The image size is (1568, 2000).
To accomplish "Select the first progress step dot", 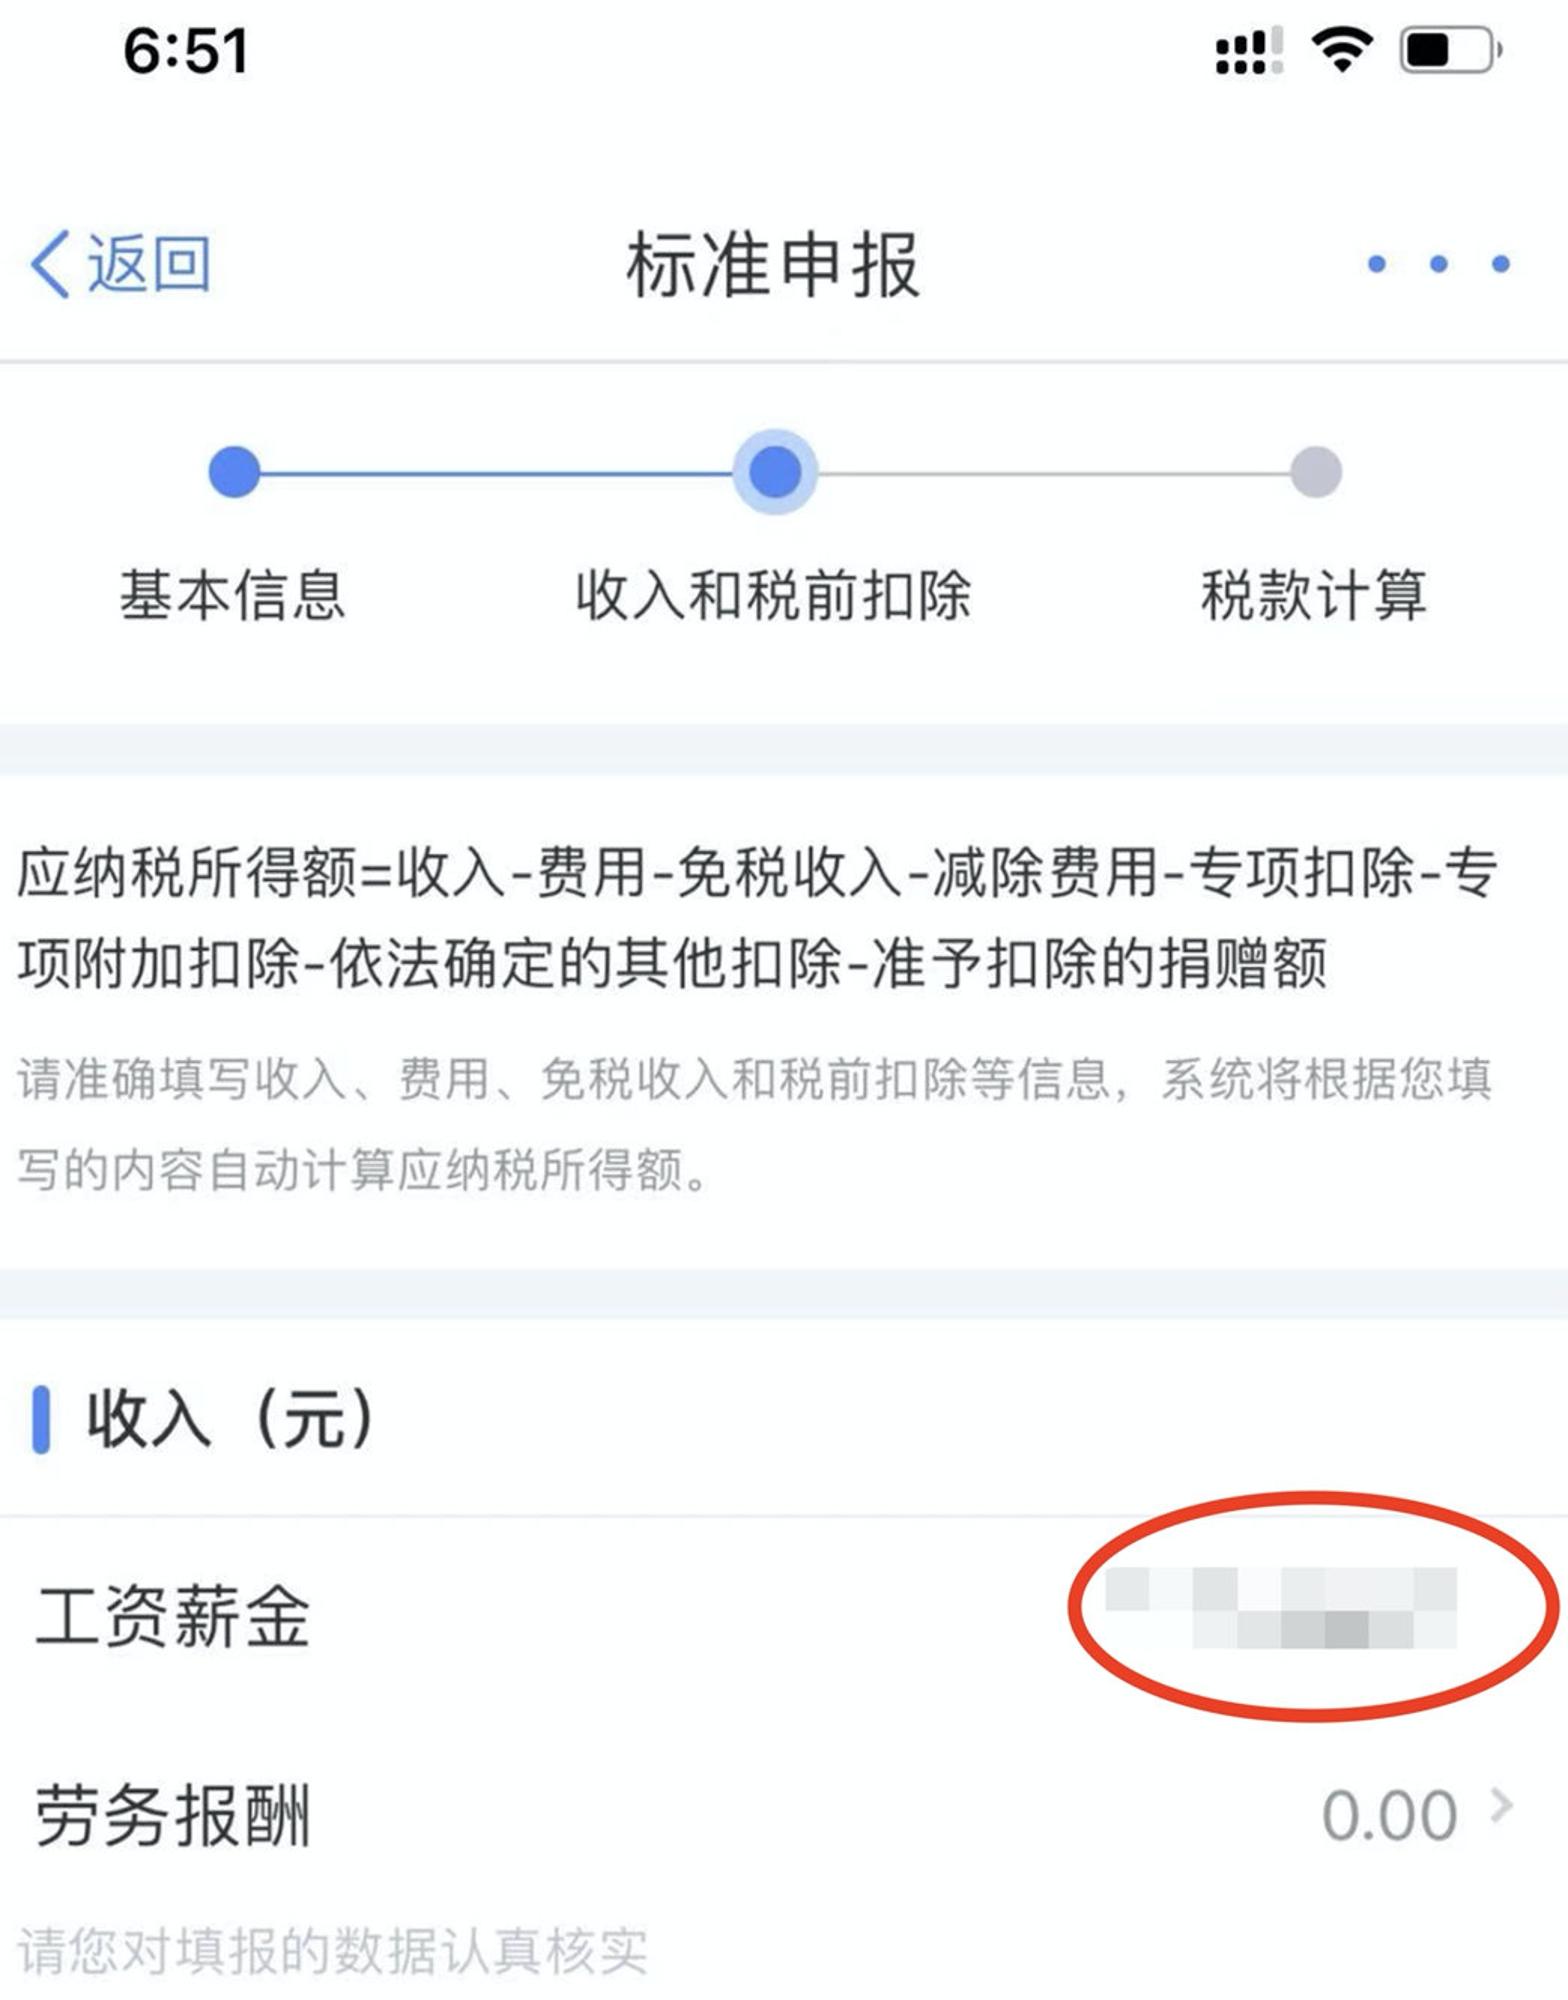I will [x=234, y=472].
